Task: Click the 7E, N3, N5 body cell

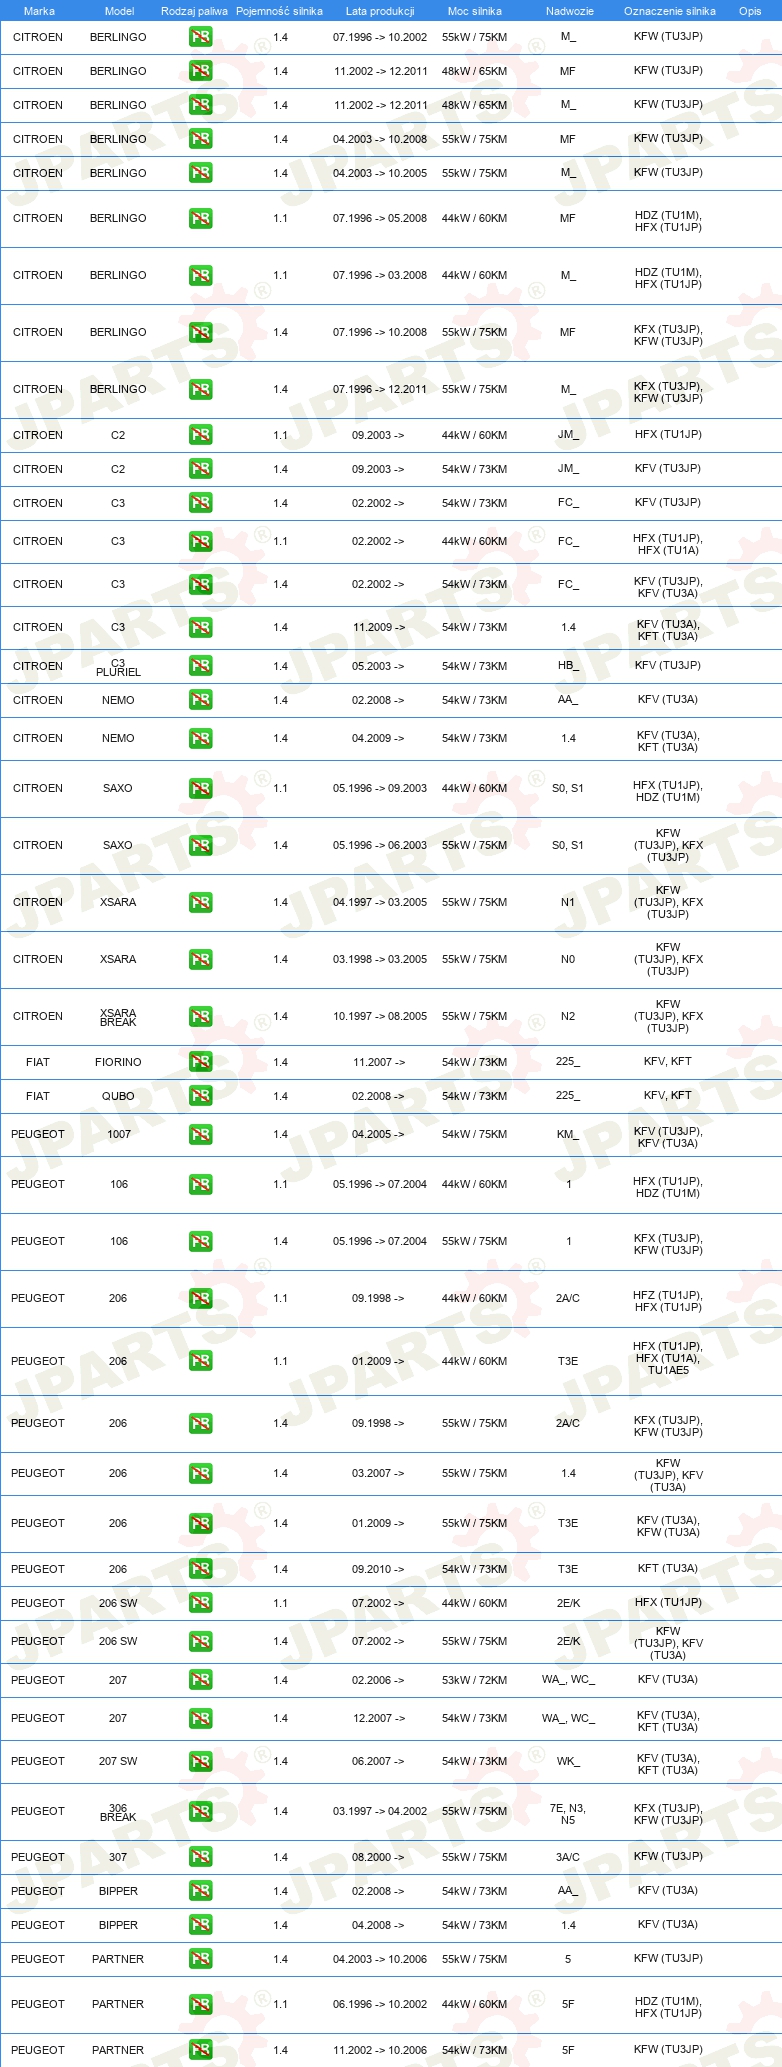Action: pos(568,1814)
